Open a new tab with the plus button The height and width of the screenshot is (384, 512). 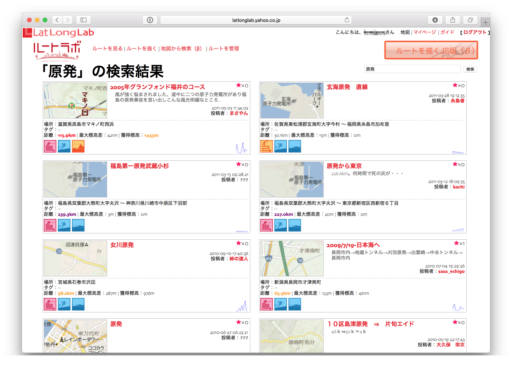tap(485, 22)
